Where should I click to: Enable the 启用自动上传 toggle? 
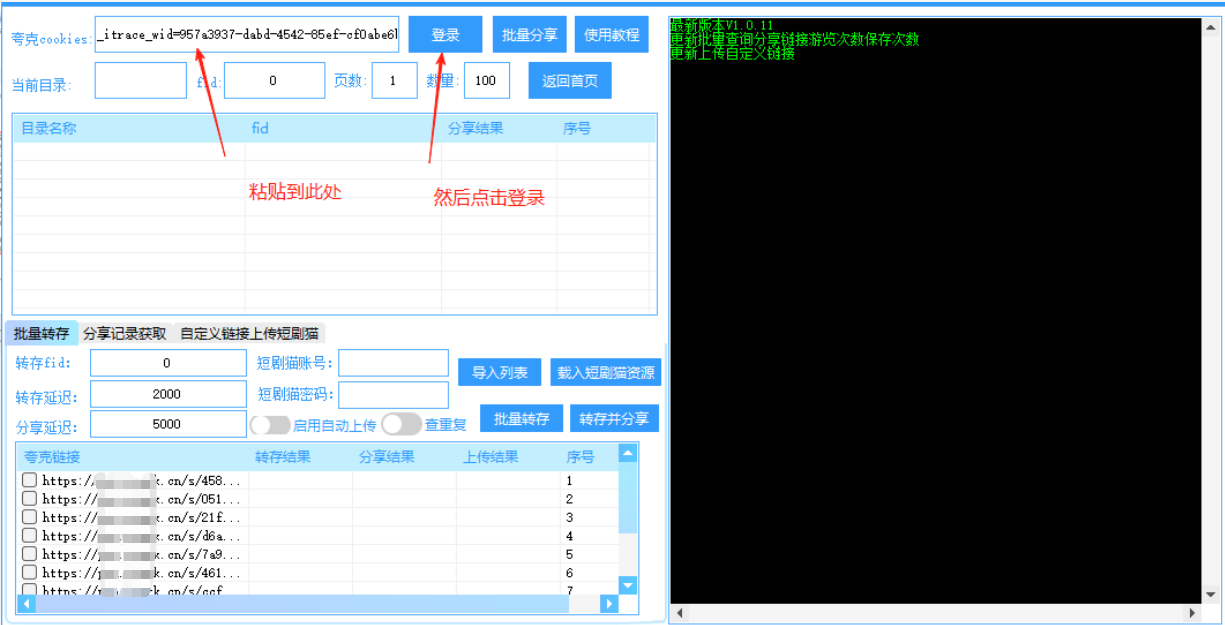click(270, 425)
